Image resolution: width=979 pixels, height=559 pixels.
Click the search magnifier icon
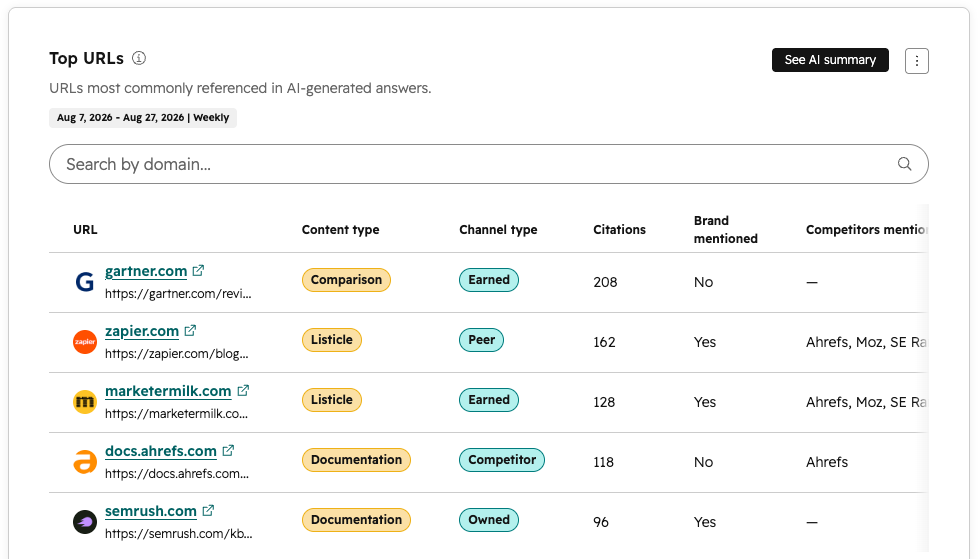904,164
